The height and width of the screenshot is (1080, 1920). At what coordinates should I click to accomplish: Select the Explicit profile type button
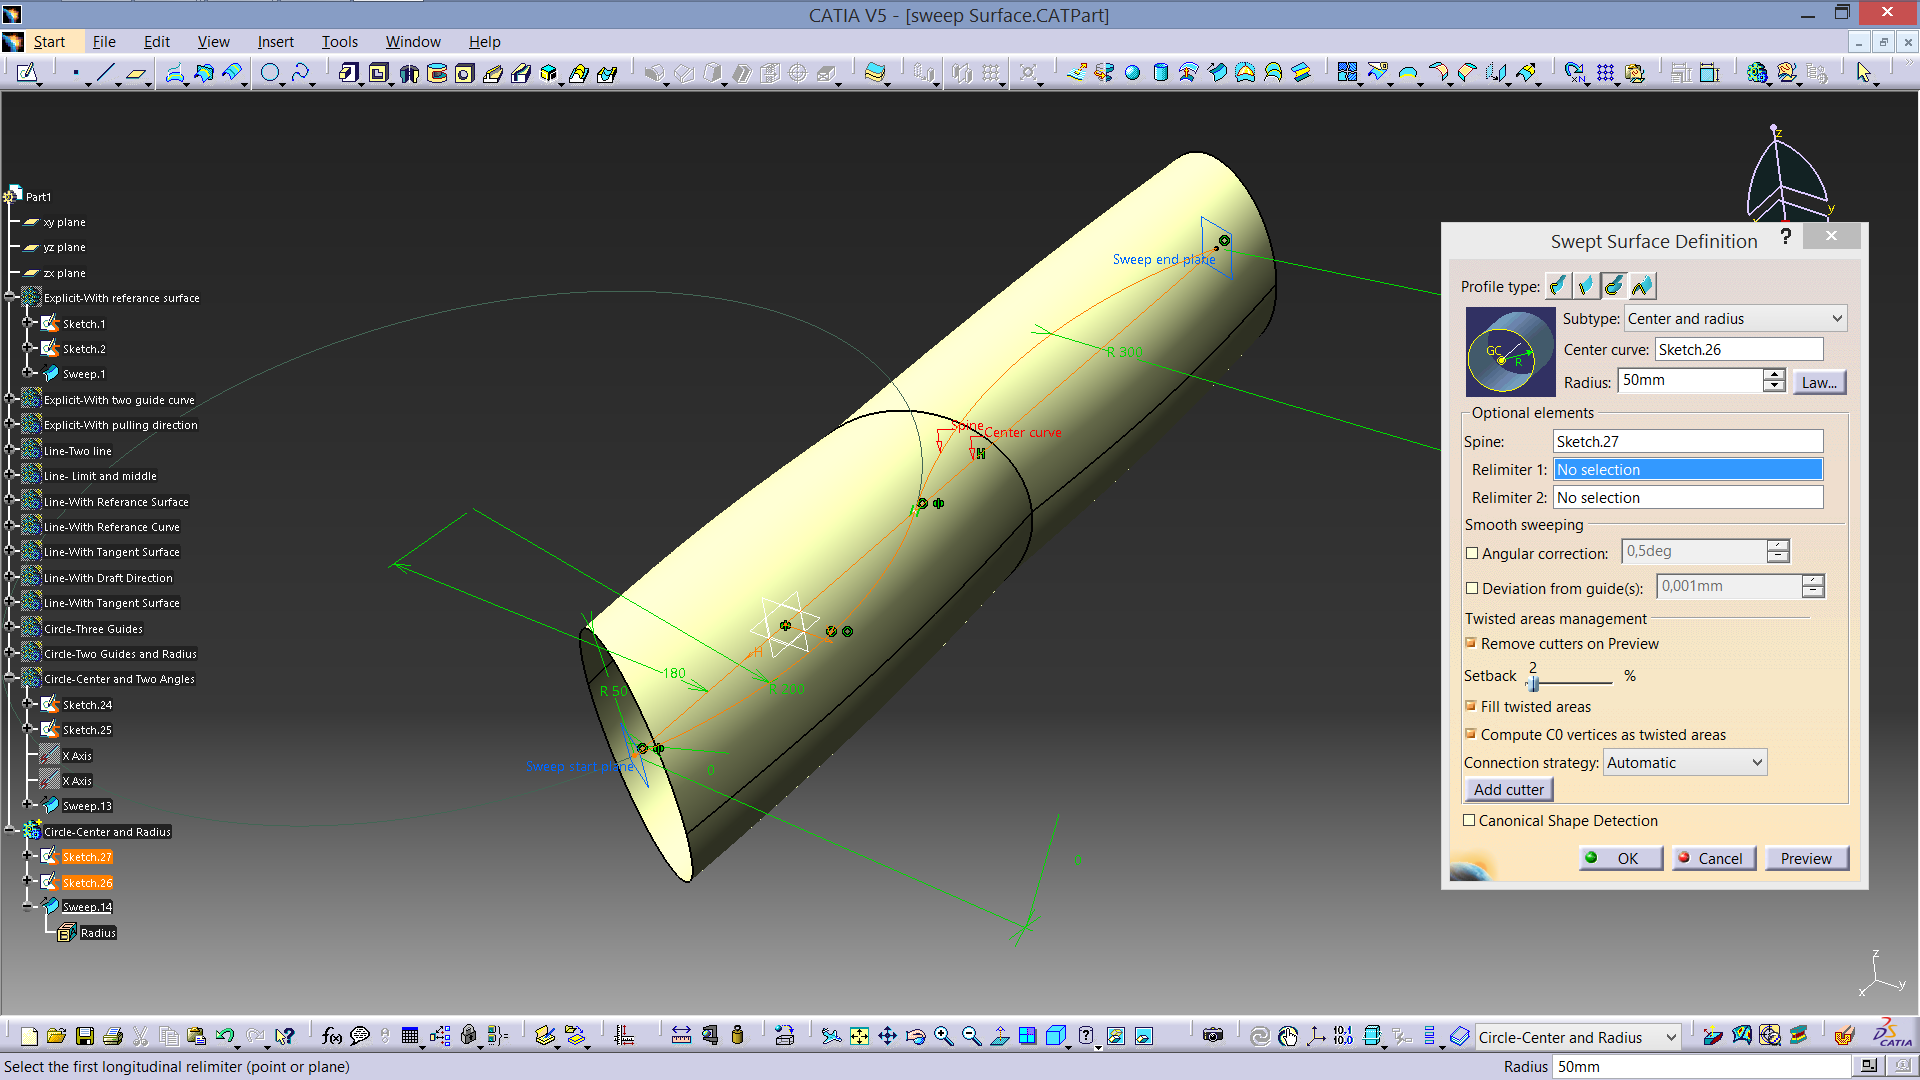point(1557,286)
